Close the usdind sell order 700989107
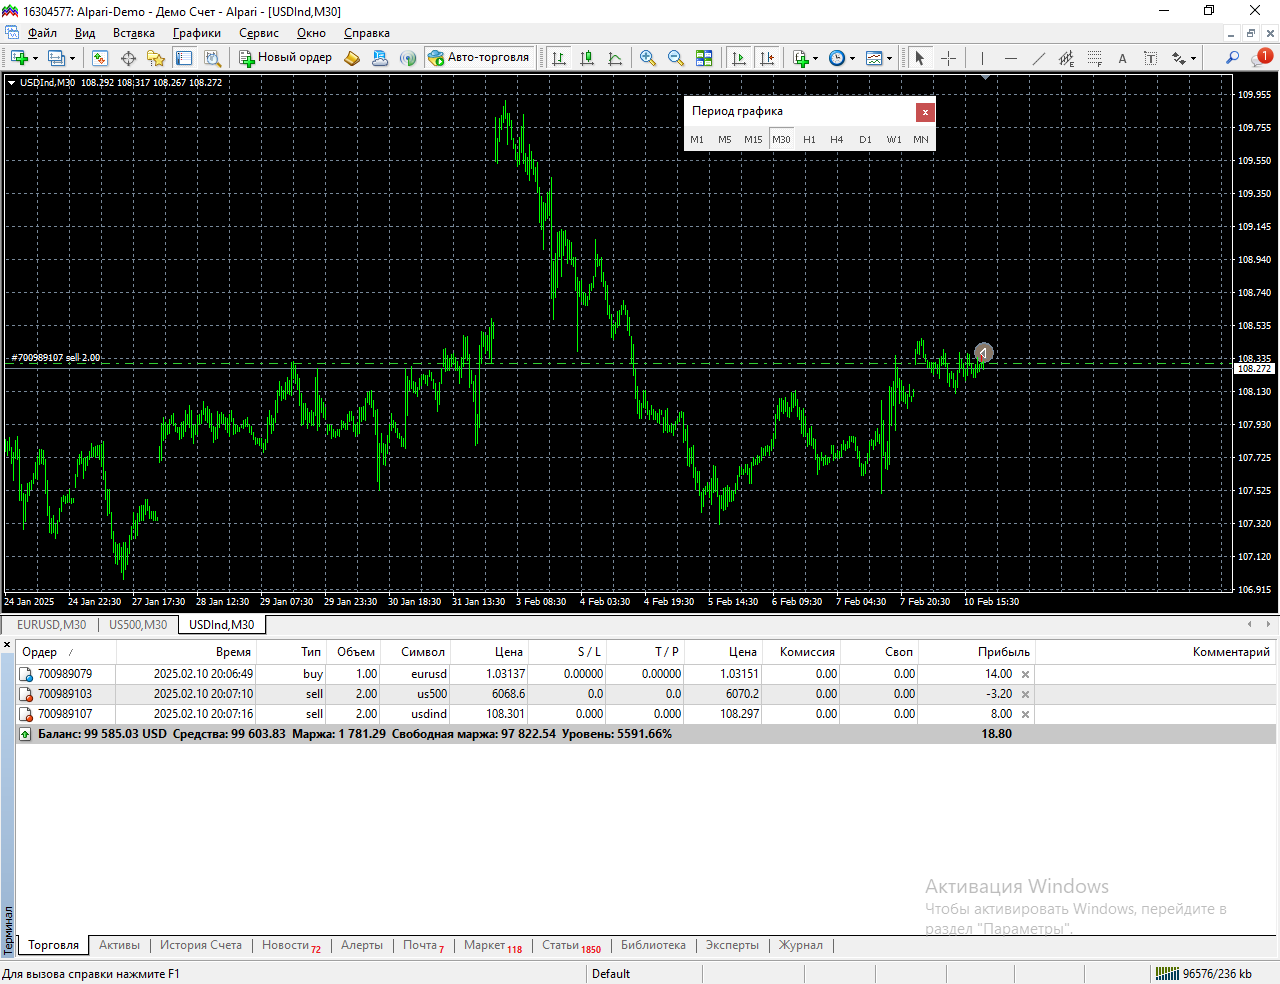1280x984 pixels. [x=1025, y=715]
